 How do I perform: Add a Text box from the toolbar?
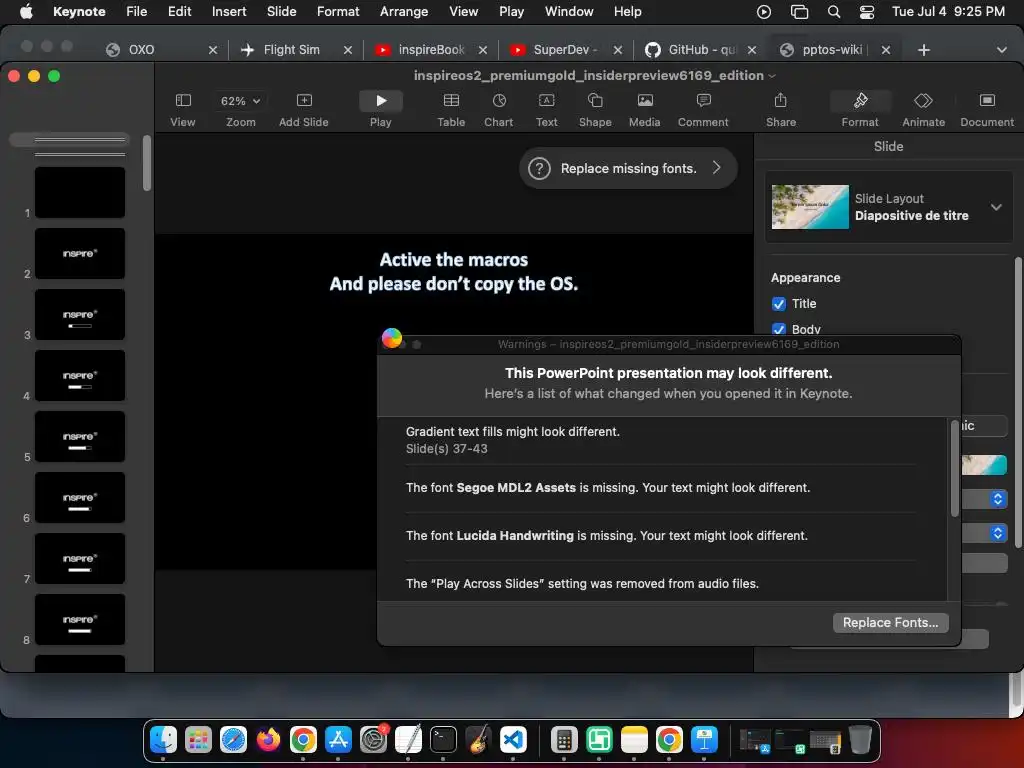(547, 101)
